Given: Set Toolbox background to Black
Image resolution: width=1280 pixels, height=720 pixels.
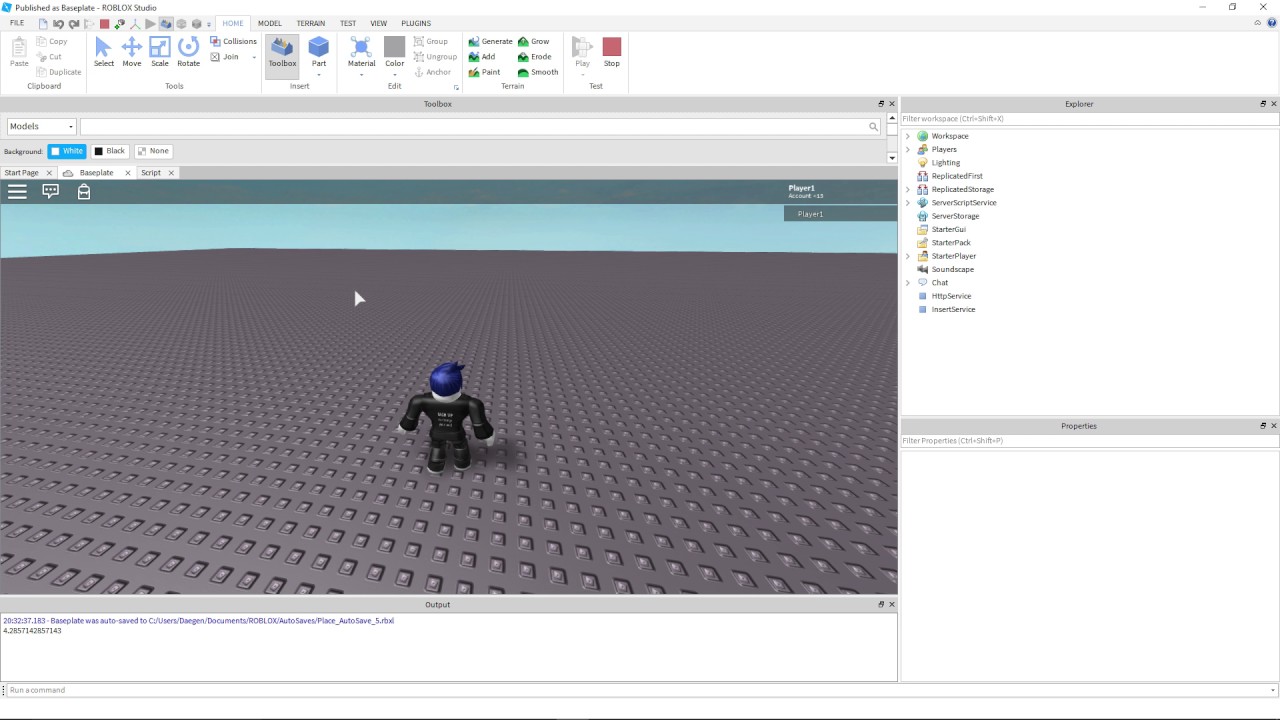Looking at the screenshot, I should (x=110, y=151).
